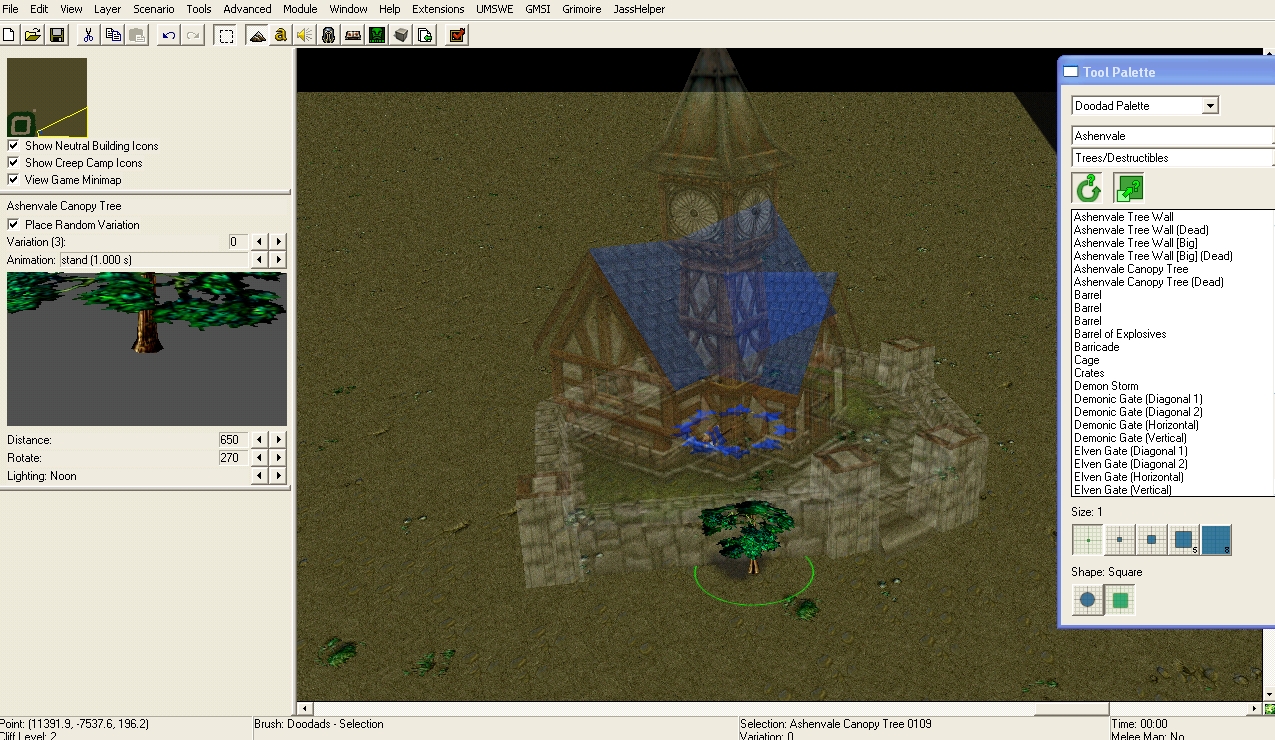Open the File menu
Screen dimensions: 1275x740
click(x=10, y=9)
